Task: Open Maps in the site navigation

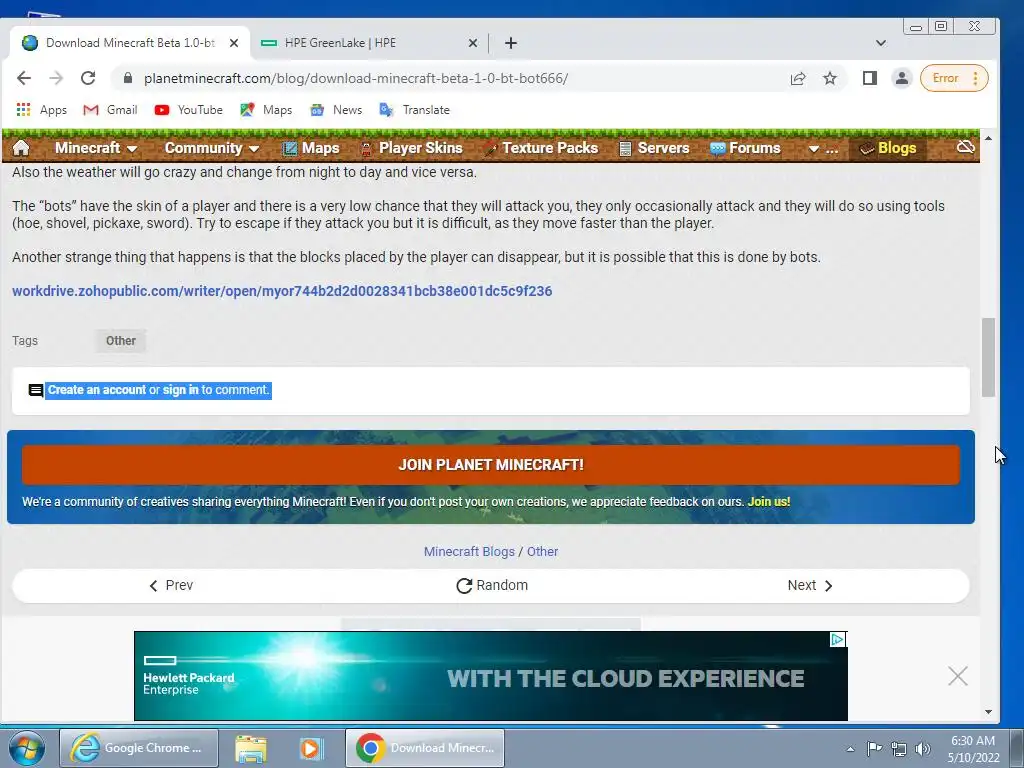Action: [x=311, y=148]
